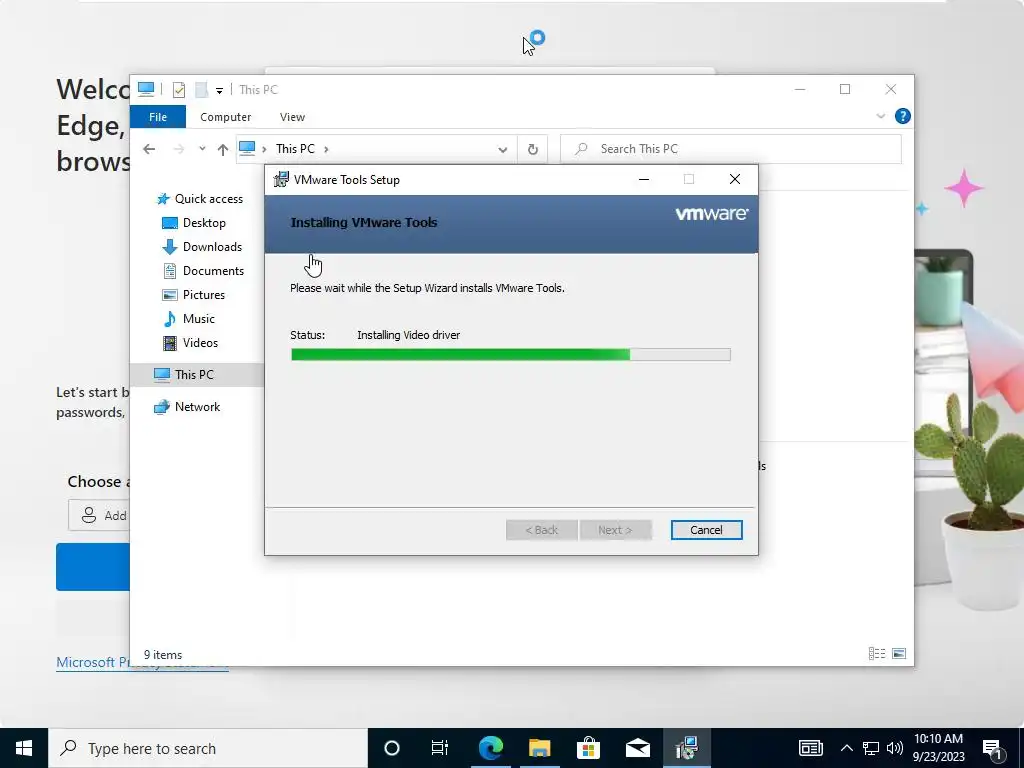Image resolution: width=1024 pixels, height=768 pixels.
Task: Open the notification center icon
Action: (x=992, y=749)
